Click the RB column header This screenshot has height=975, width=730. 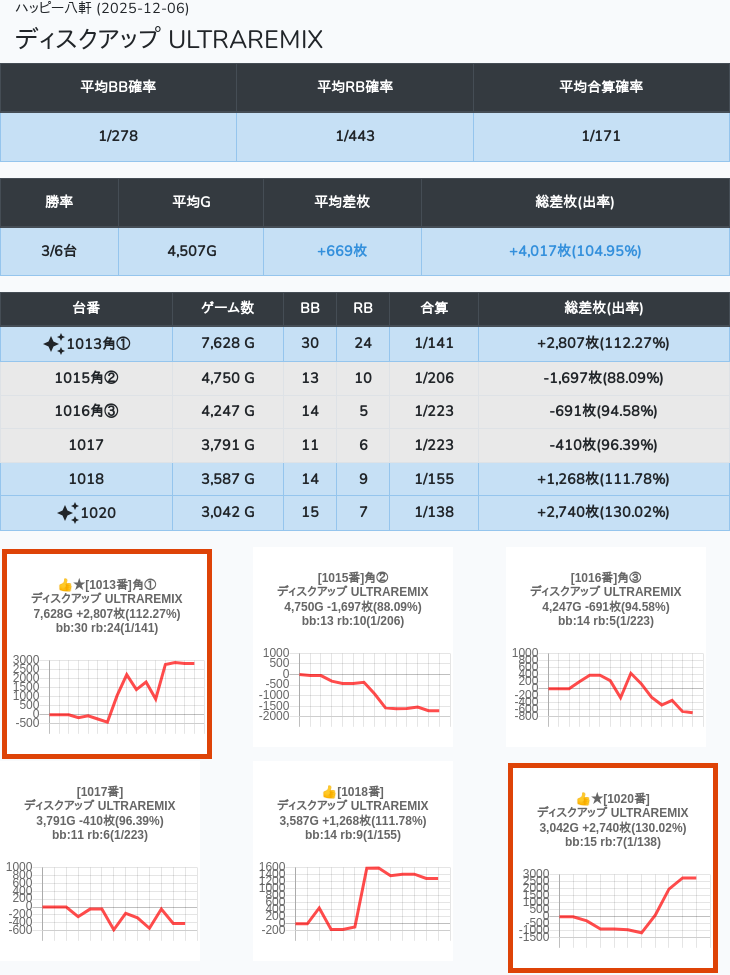363,309
